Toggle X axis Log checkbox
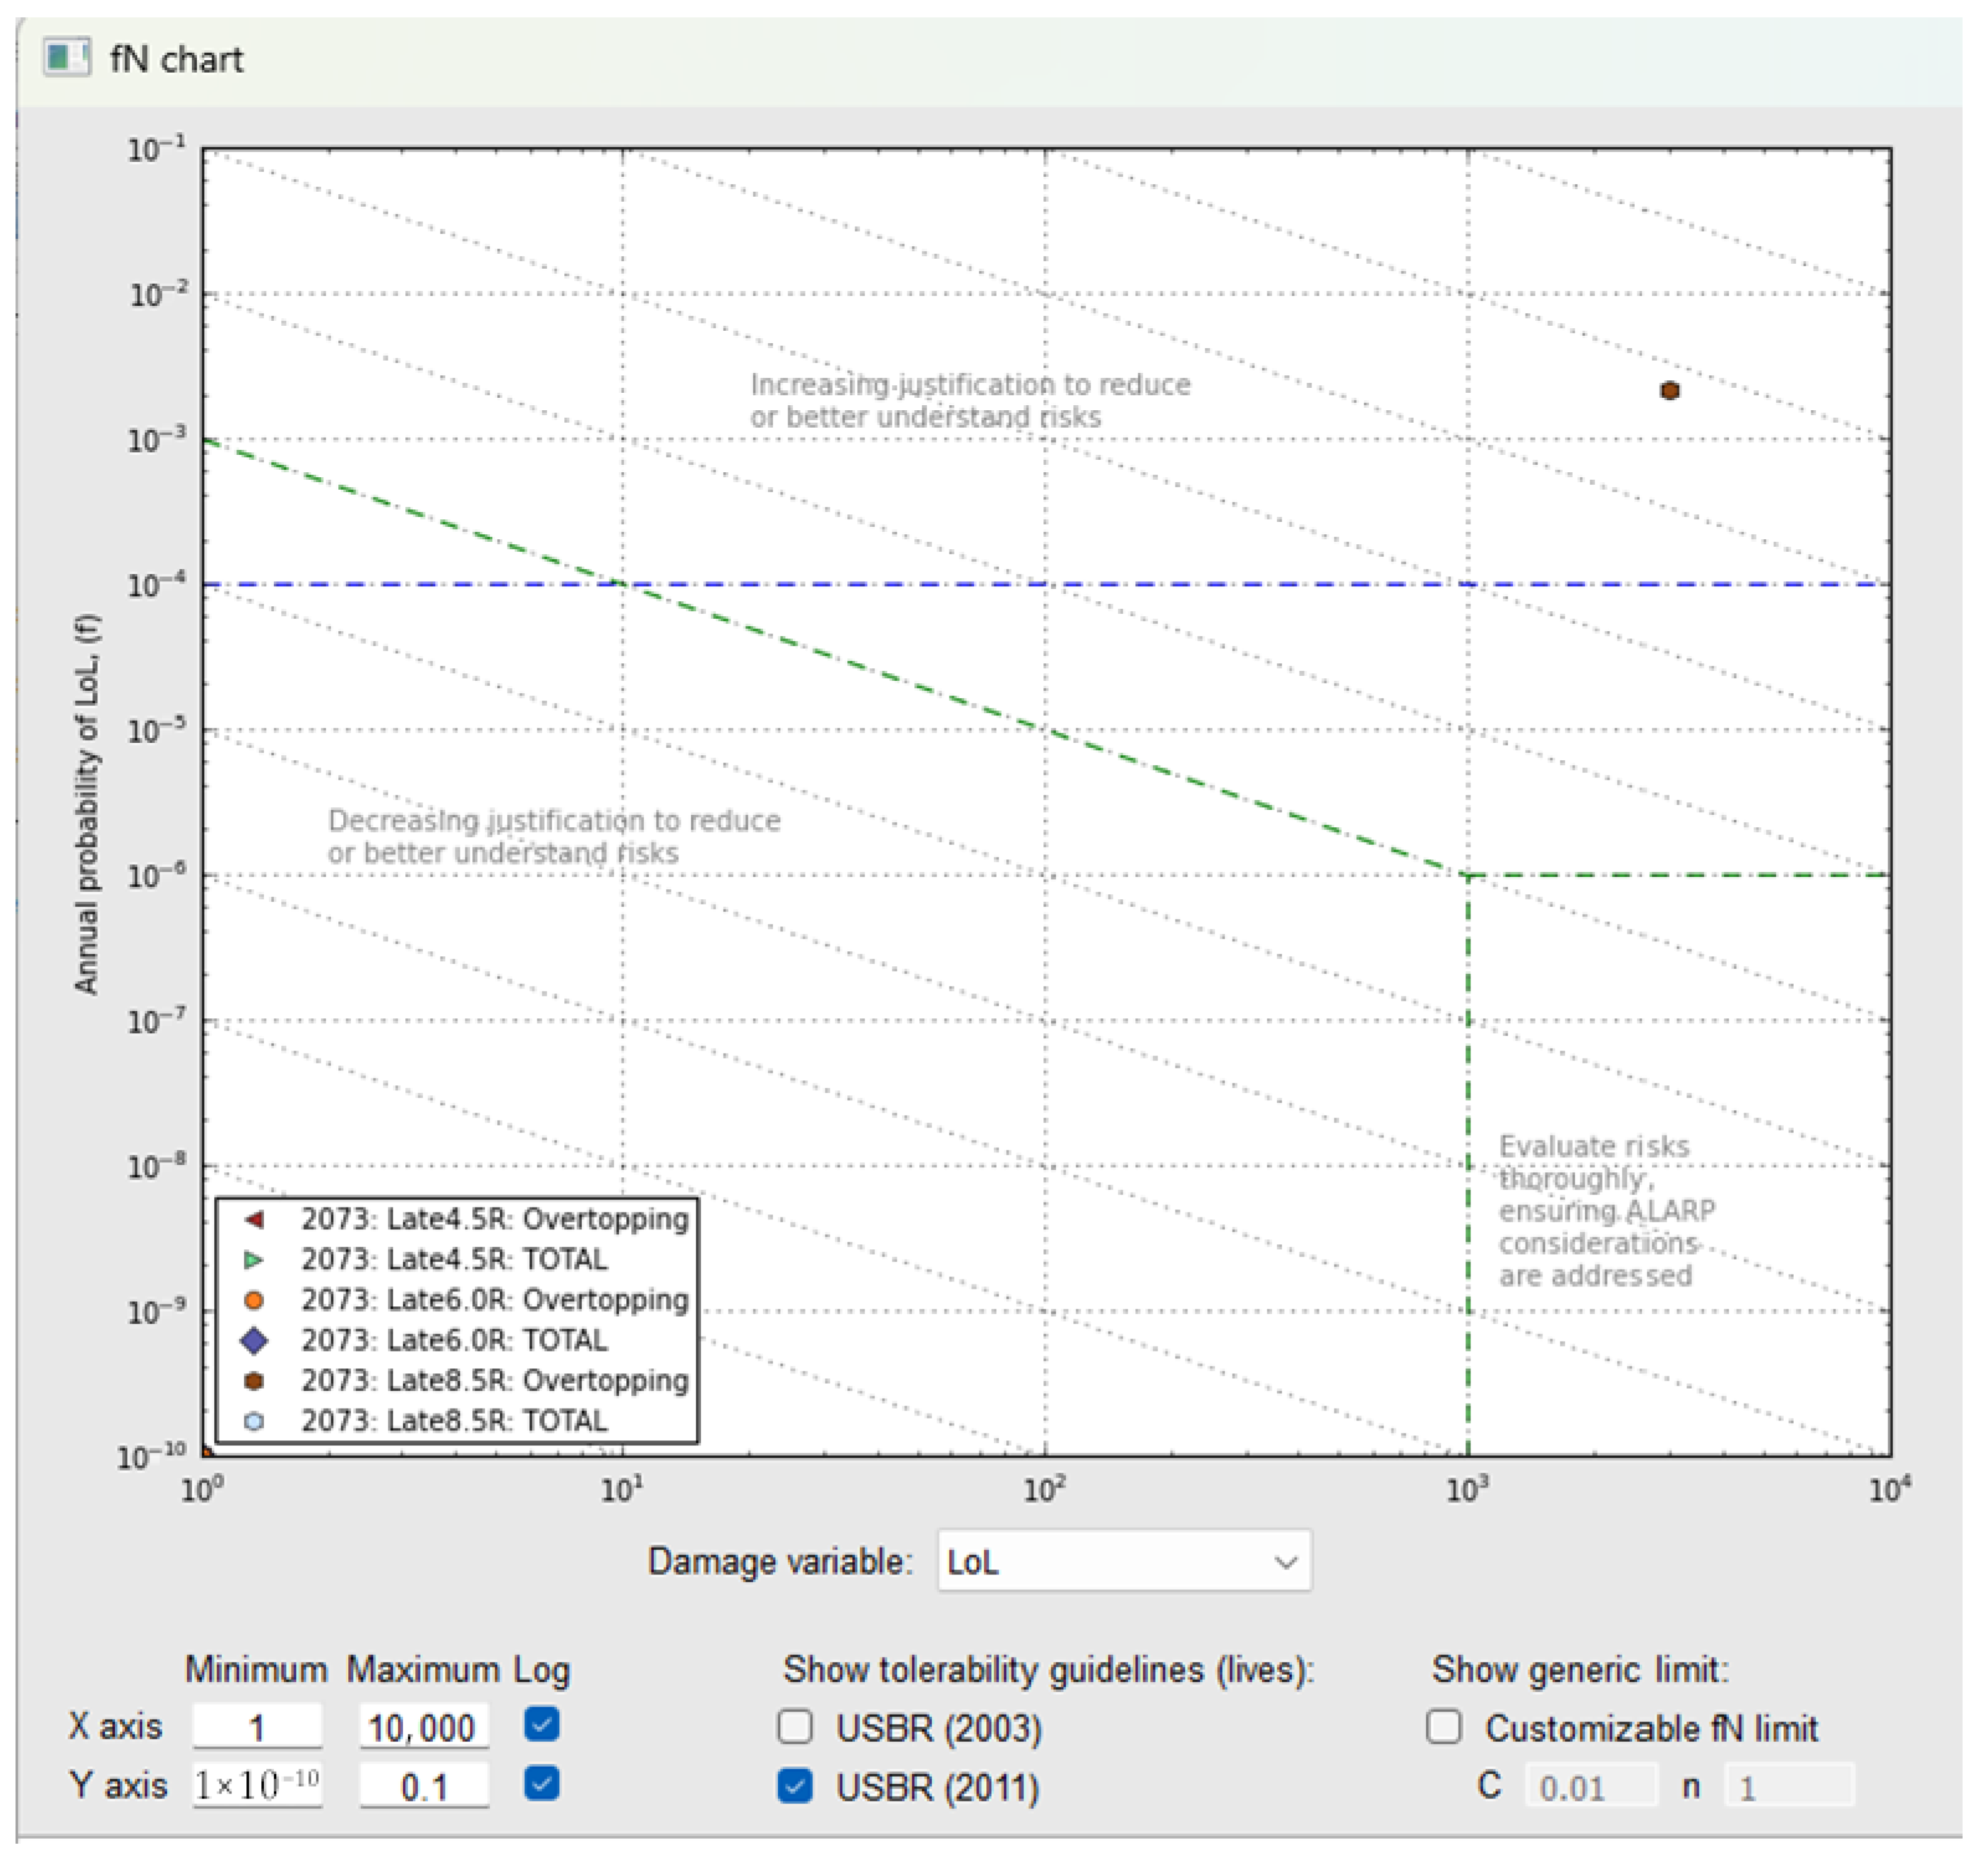 click(541, 1724)
